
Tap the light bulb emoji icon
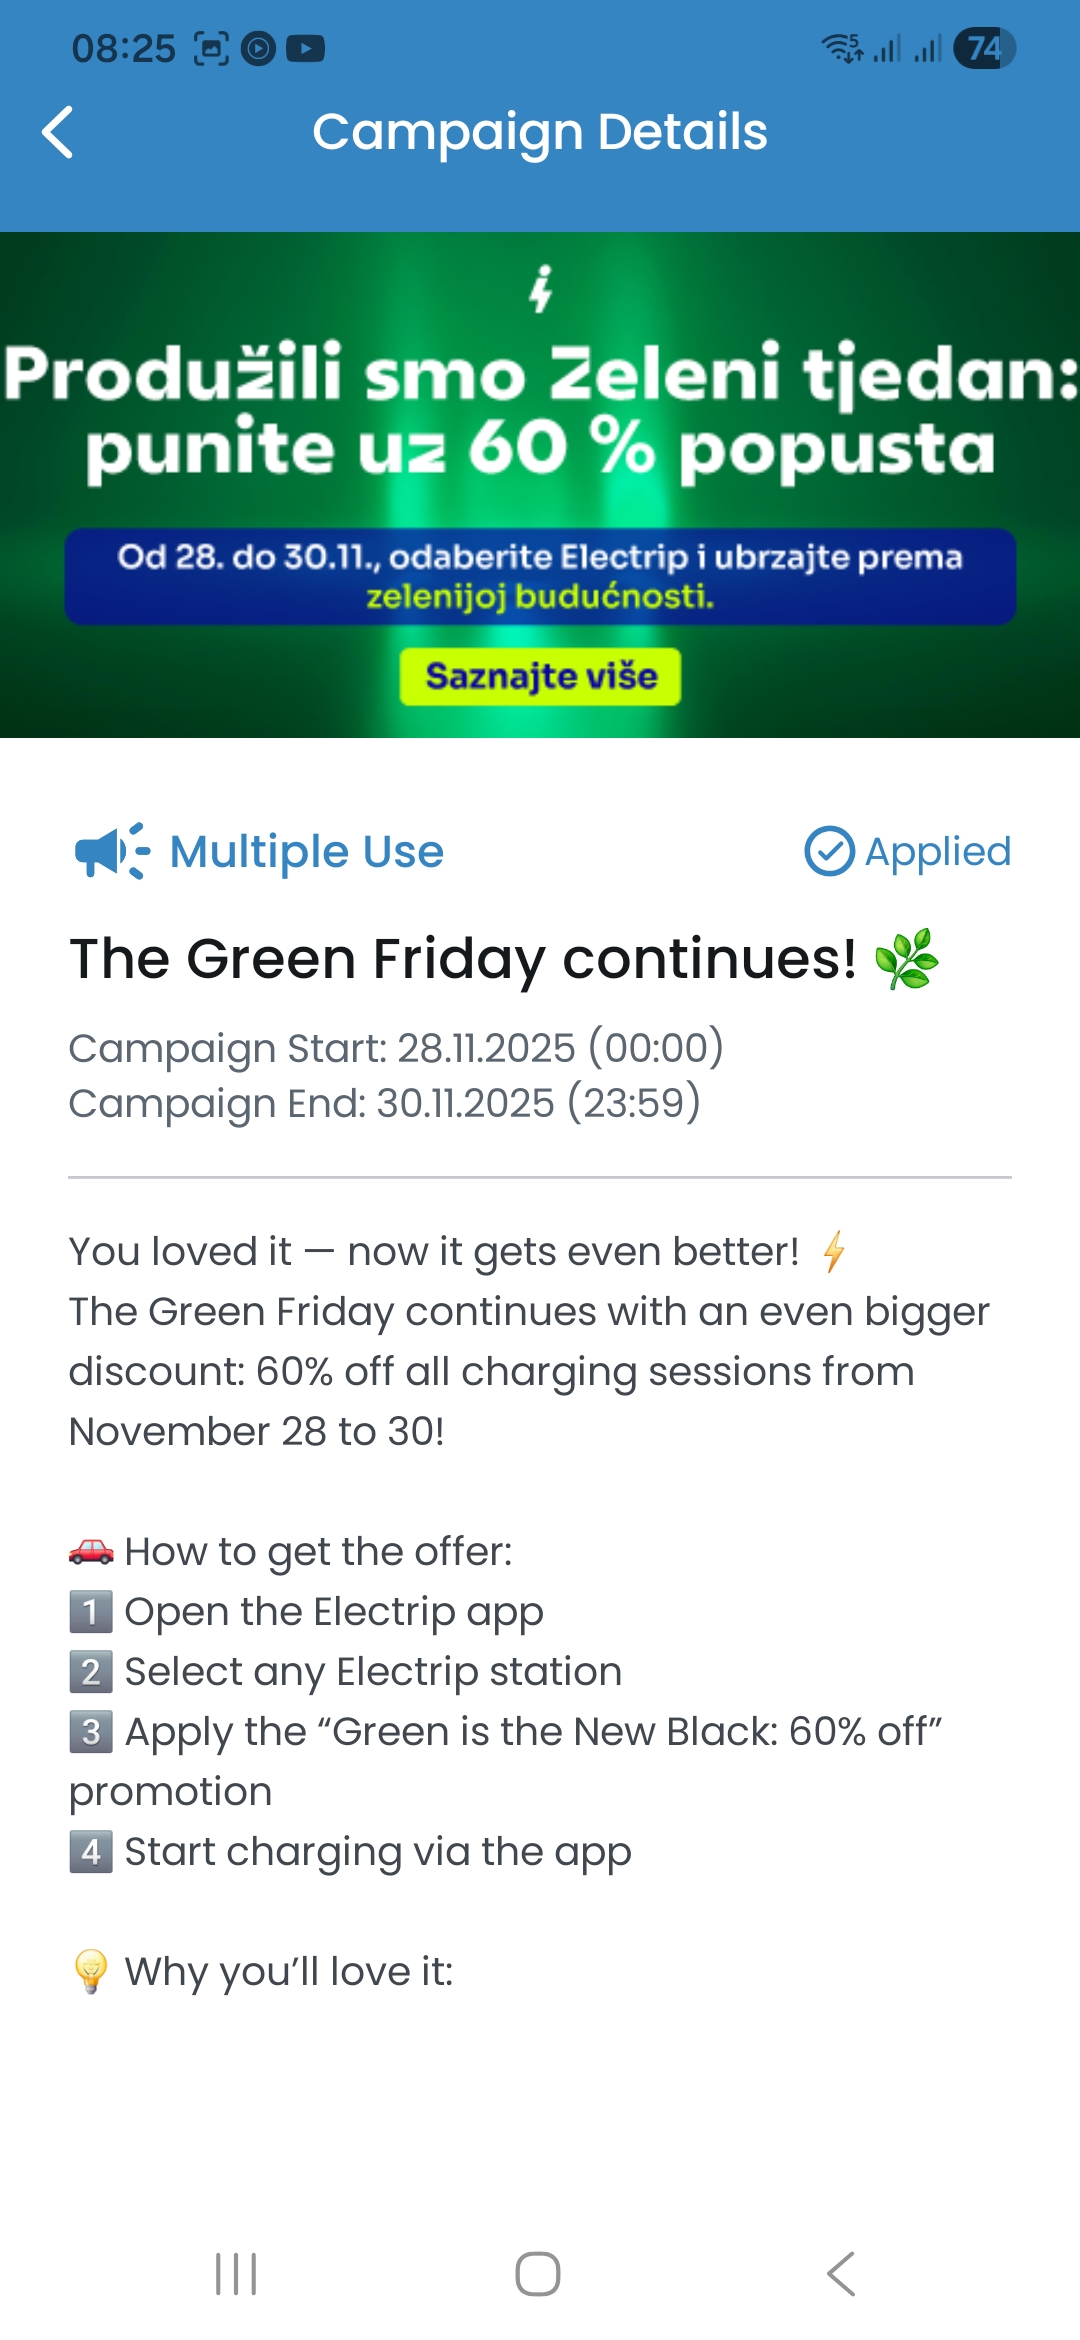(x=91, y=1971)
